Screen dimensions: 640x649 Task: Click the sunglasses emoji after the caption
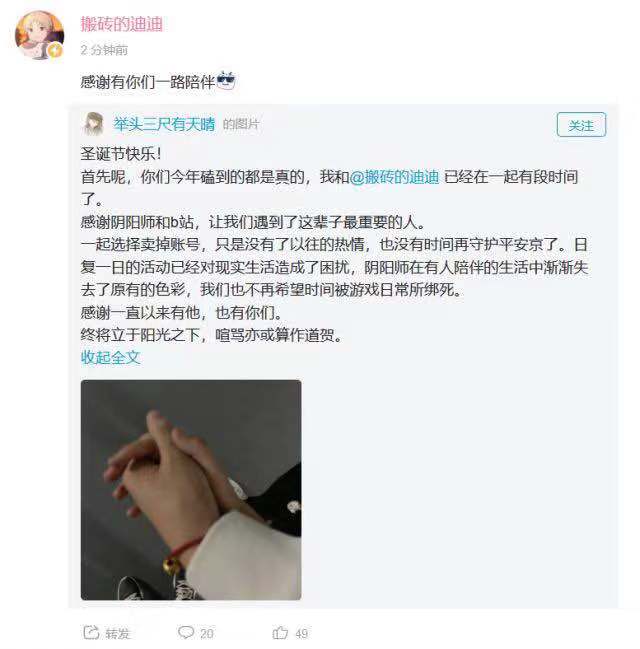pyautogui.click(x=226, y=81)
